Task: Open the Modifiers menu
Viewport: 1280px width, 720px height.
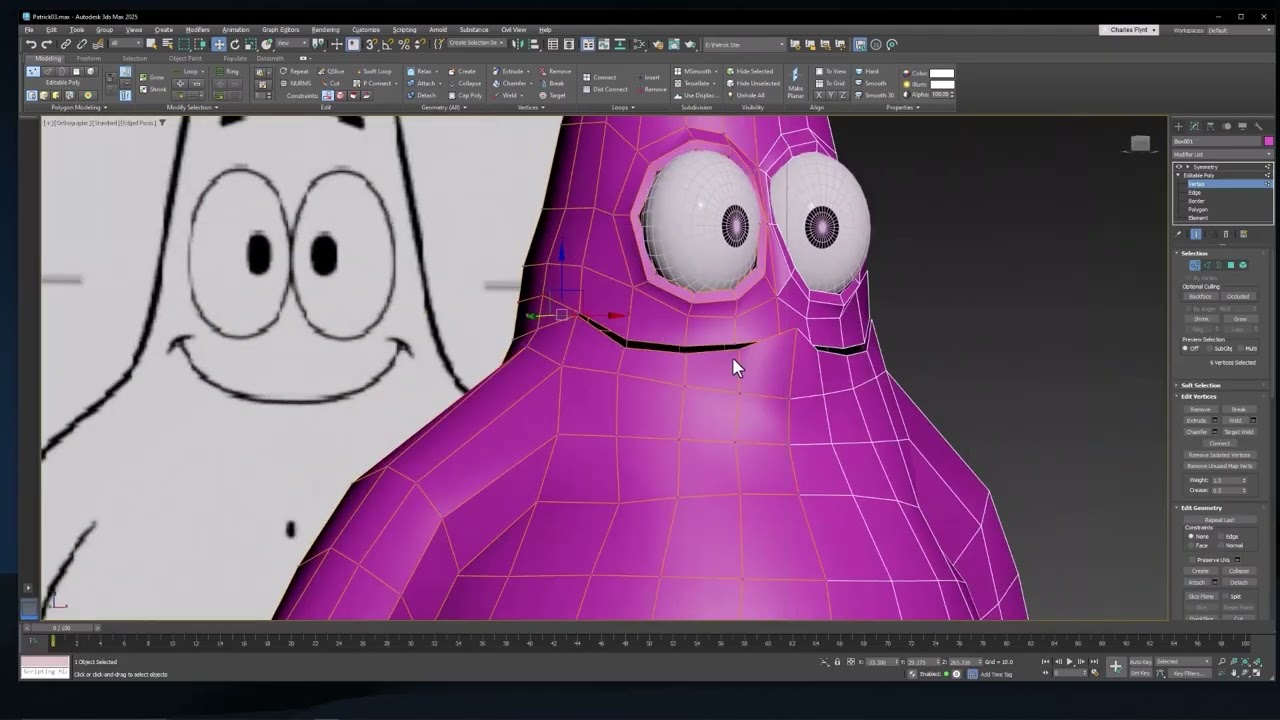Action: 197,30
